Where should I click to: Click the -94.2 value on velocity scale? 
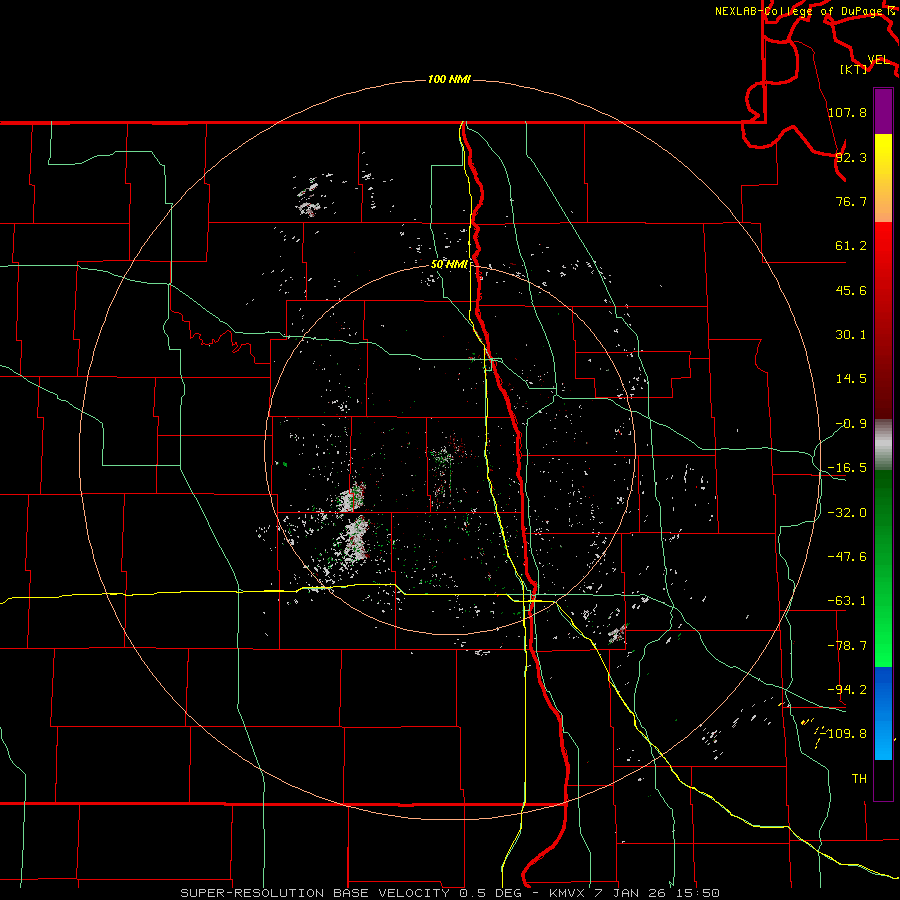click(x=847, y=690)
